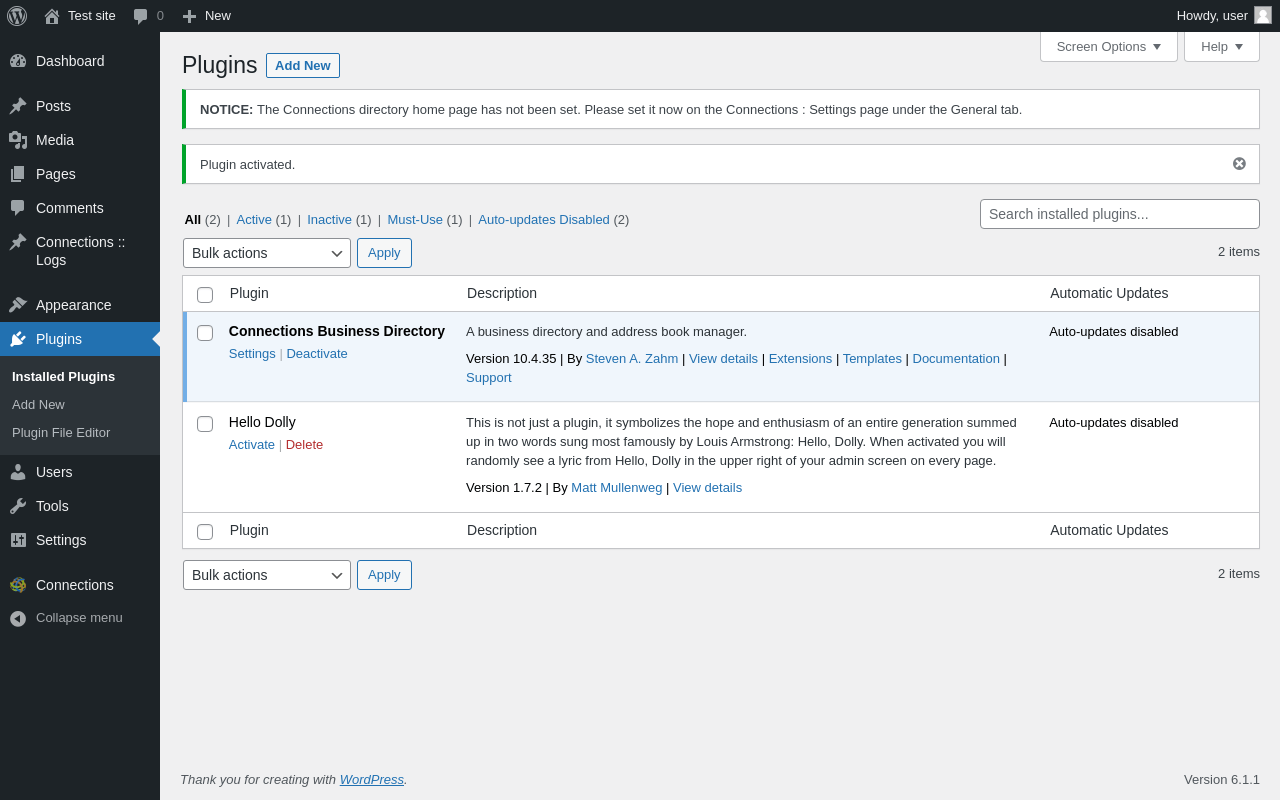Viewport: 1280px width, 800px height.
Task: Click the Tools wrench icon
Action: point(18,506)
